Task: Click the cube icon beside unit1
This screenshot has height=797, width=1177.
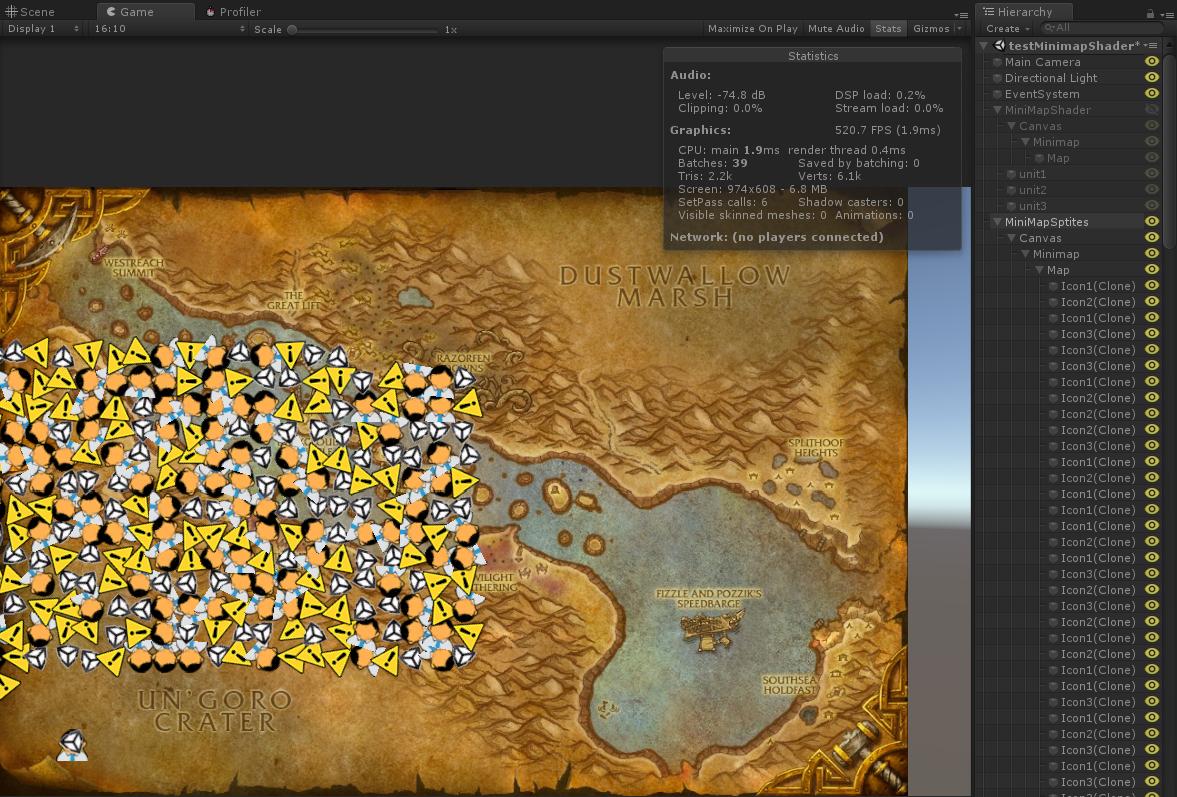Action: [1011, 174]
